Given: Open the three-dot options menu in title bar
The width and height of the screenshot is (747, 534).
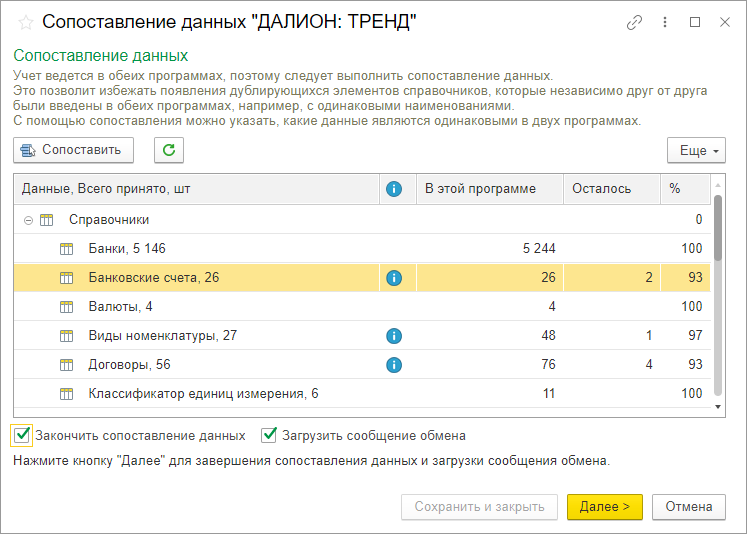Looking at the screenshot, I should tap(665, 22).
